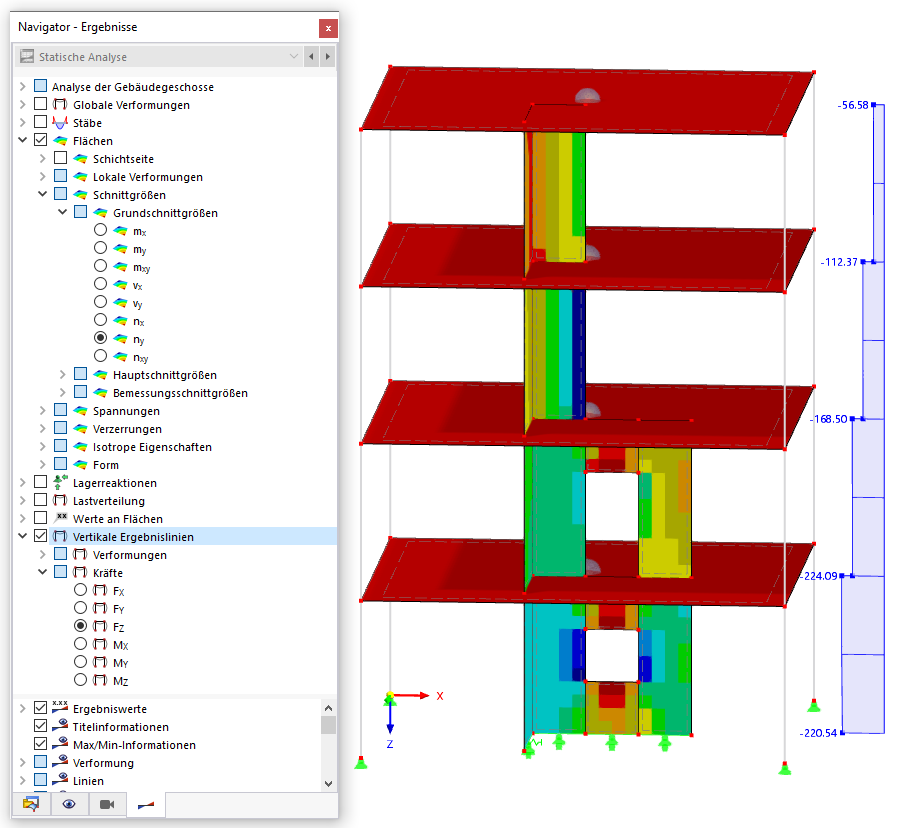
Task: Click the Flächen surfaces icon
Action: point(60,141)
